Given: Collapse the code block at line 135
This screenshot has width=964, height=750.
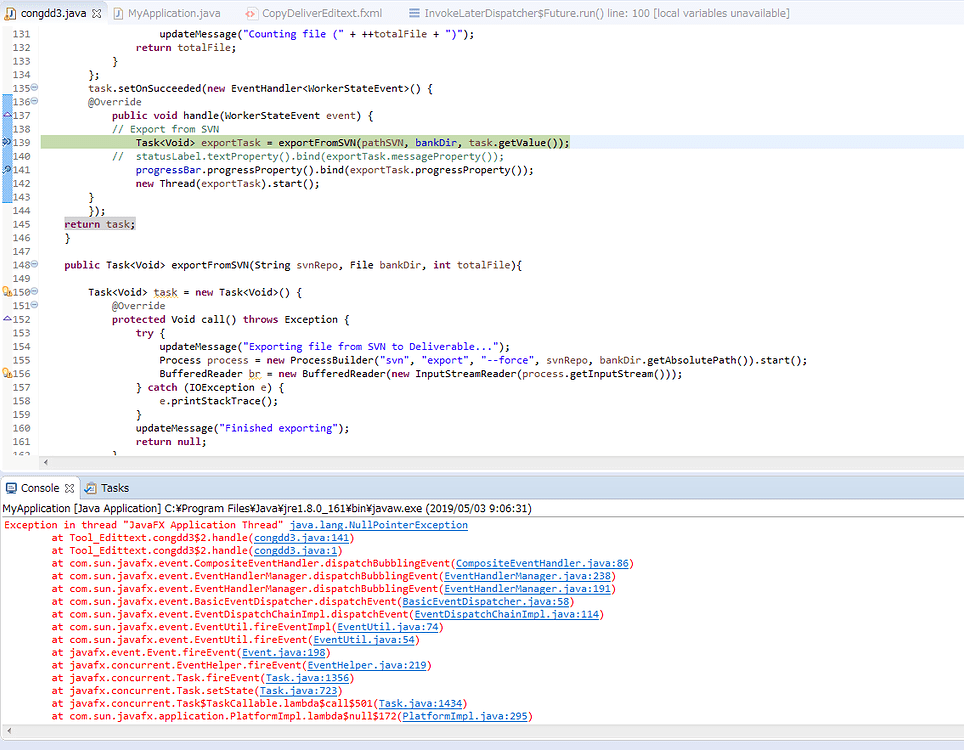Looking at the screenshot, I should (x=34, y=87).
